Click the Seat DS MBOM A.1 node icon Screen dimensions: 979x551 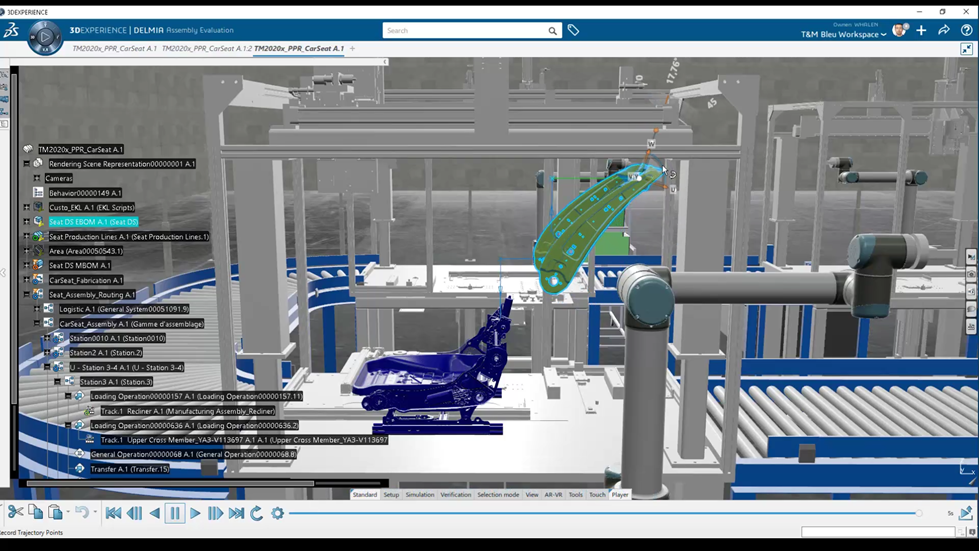pyautogui.click(x=38, y=265)
